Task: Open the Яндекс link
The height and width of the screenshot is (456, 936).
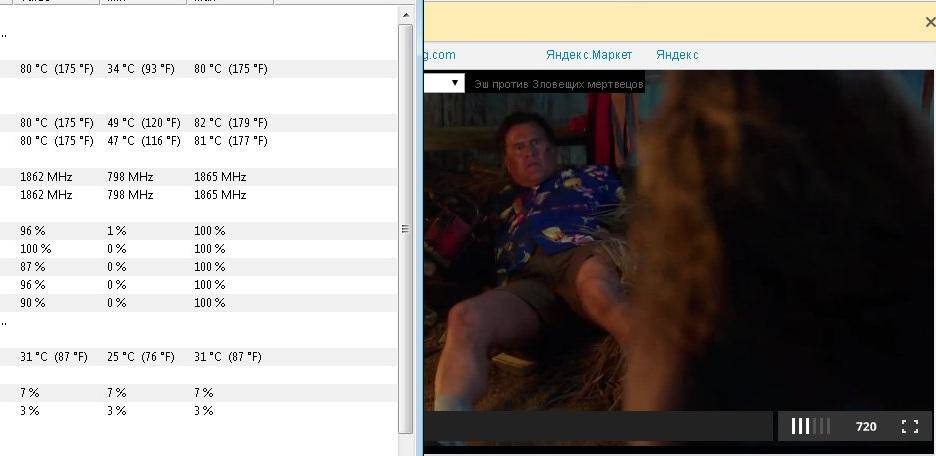Action: [x=677, y=55]
